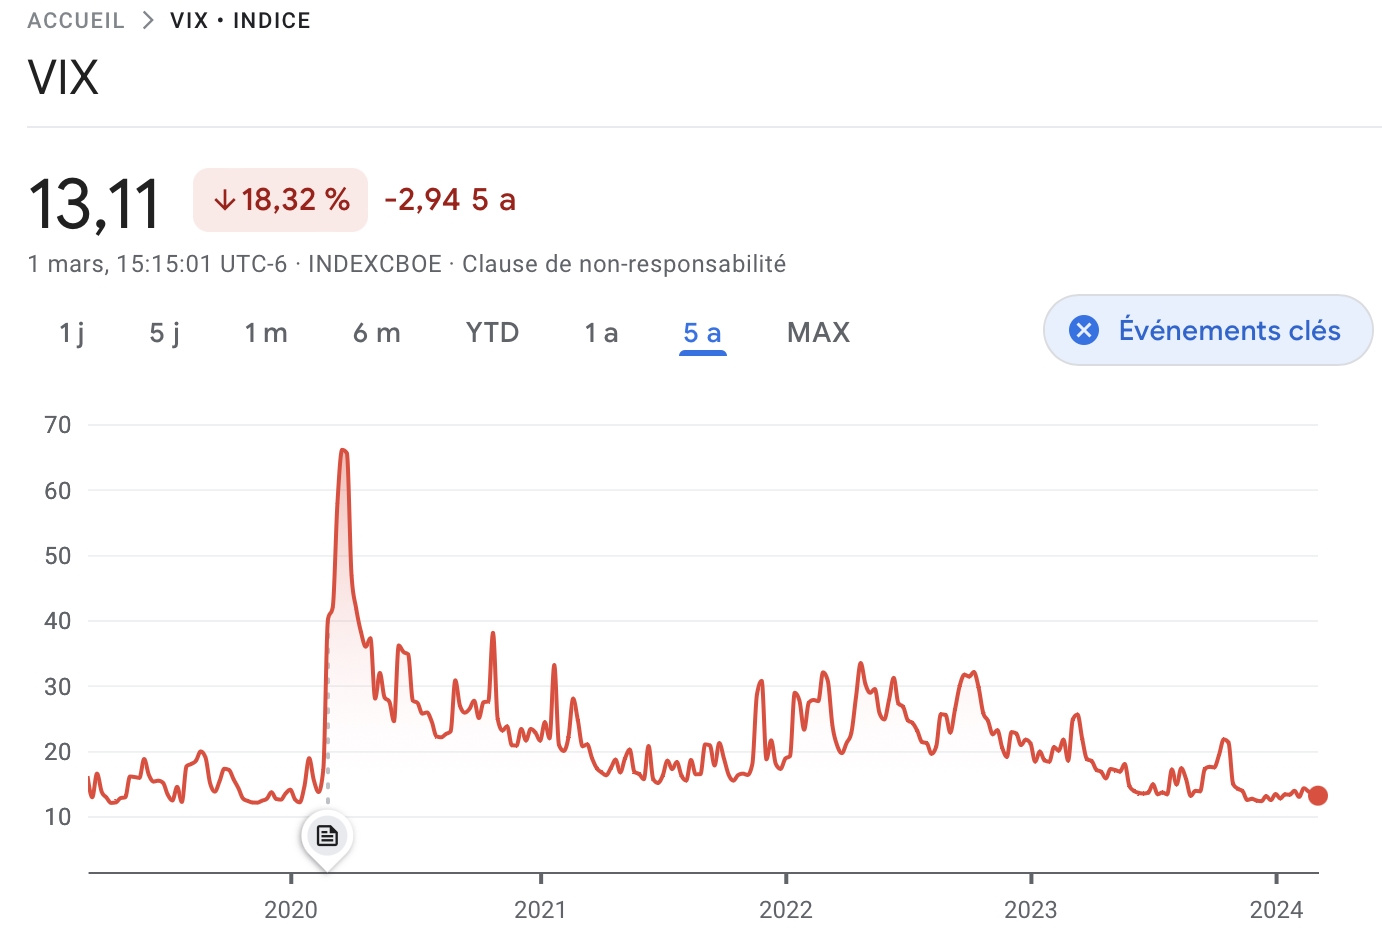Click the 18,32 % change badge
This screenshot has width=1382, height=938.
pyautogui.click(x=281, y=200)
